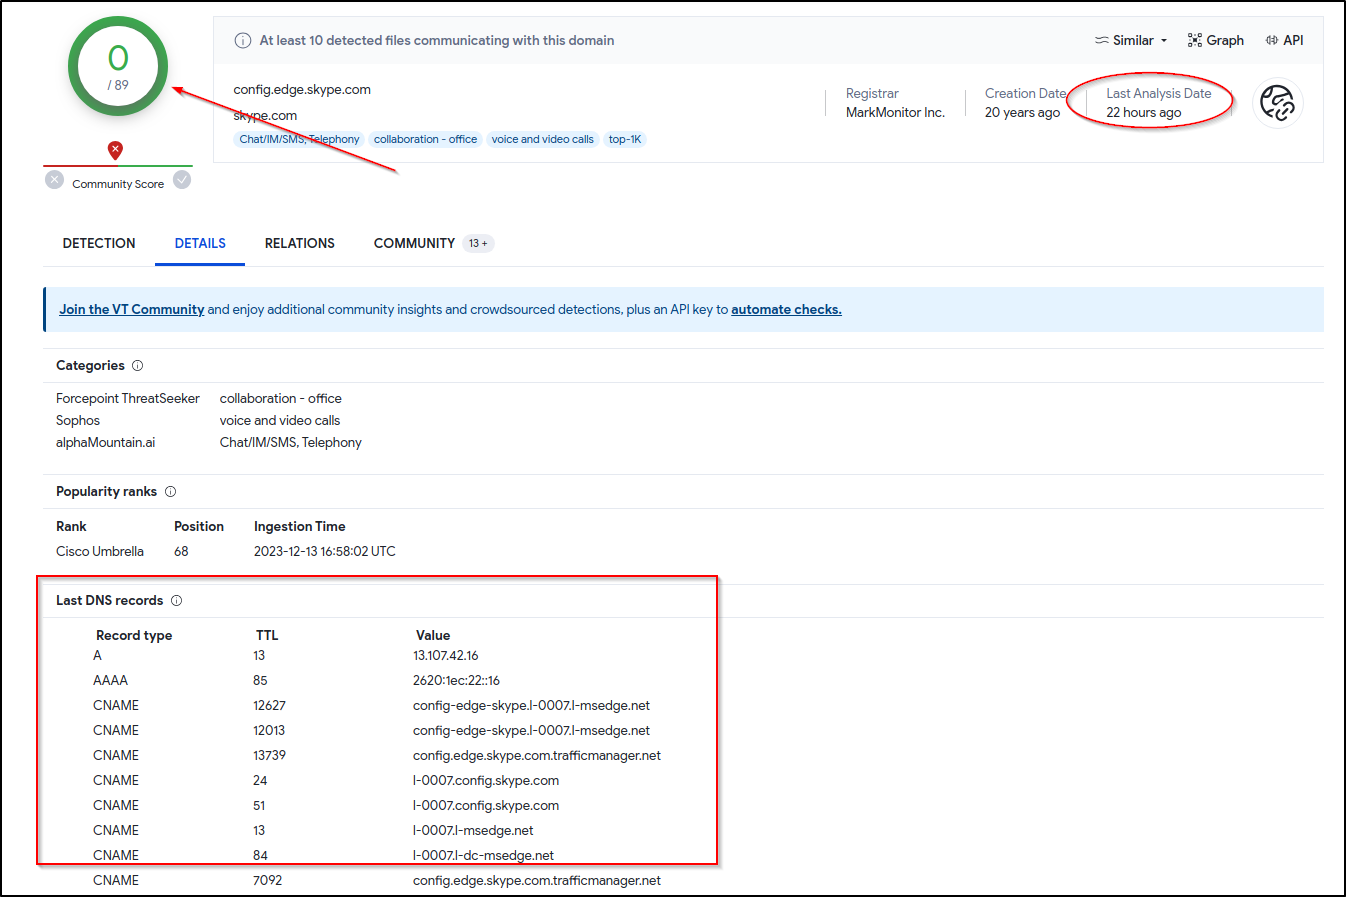Open the API option

coord(1284,41)
